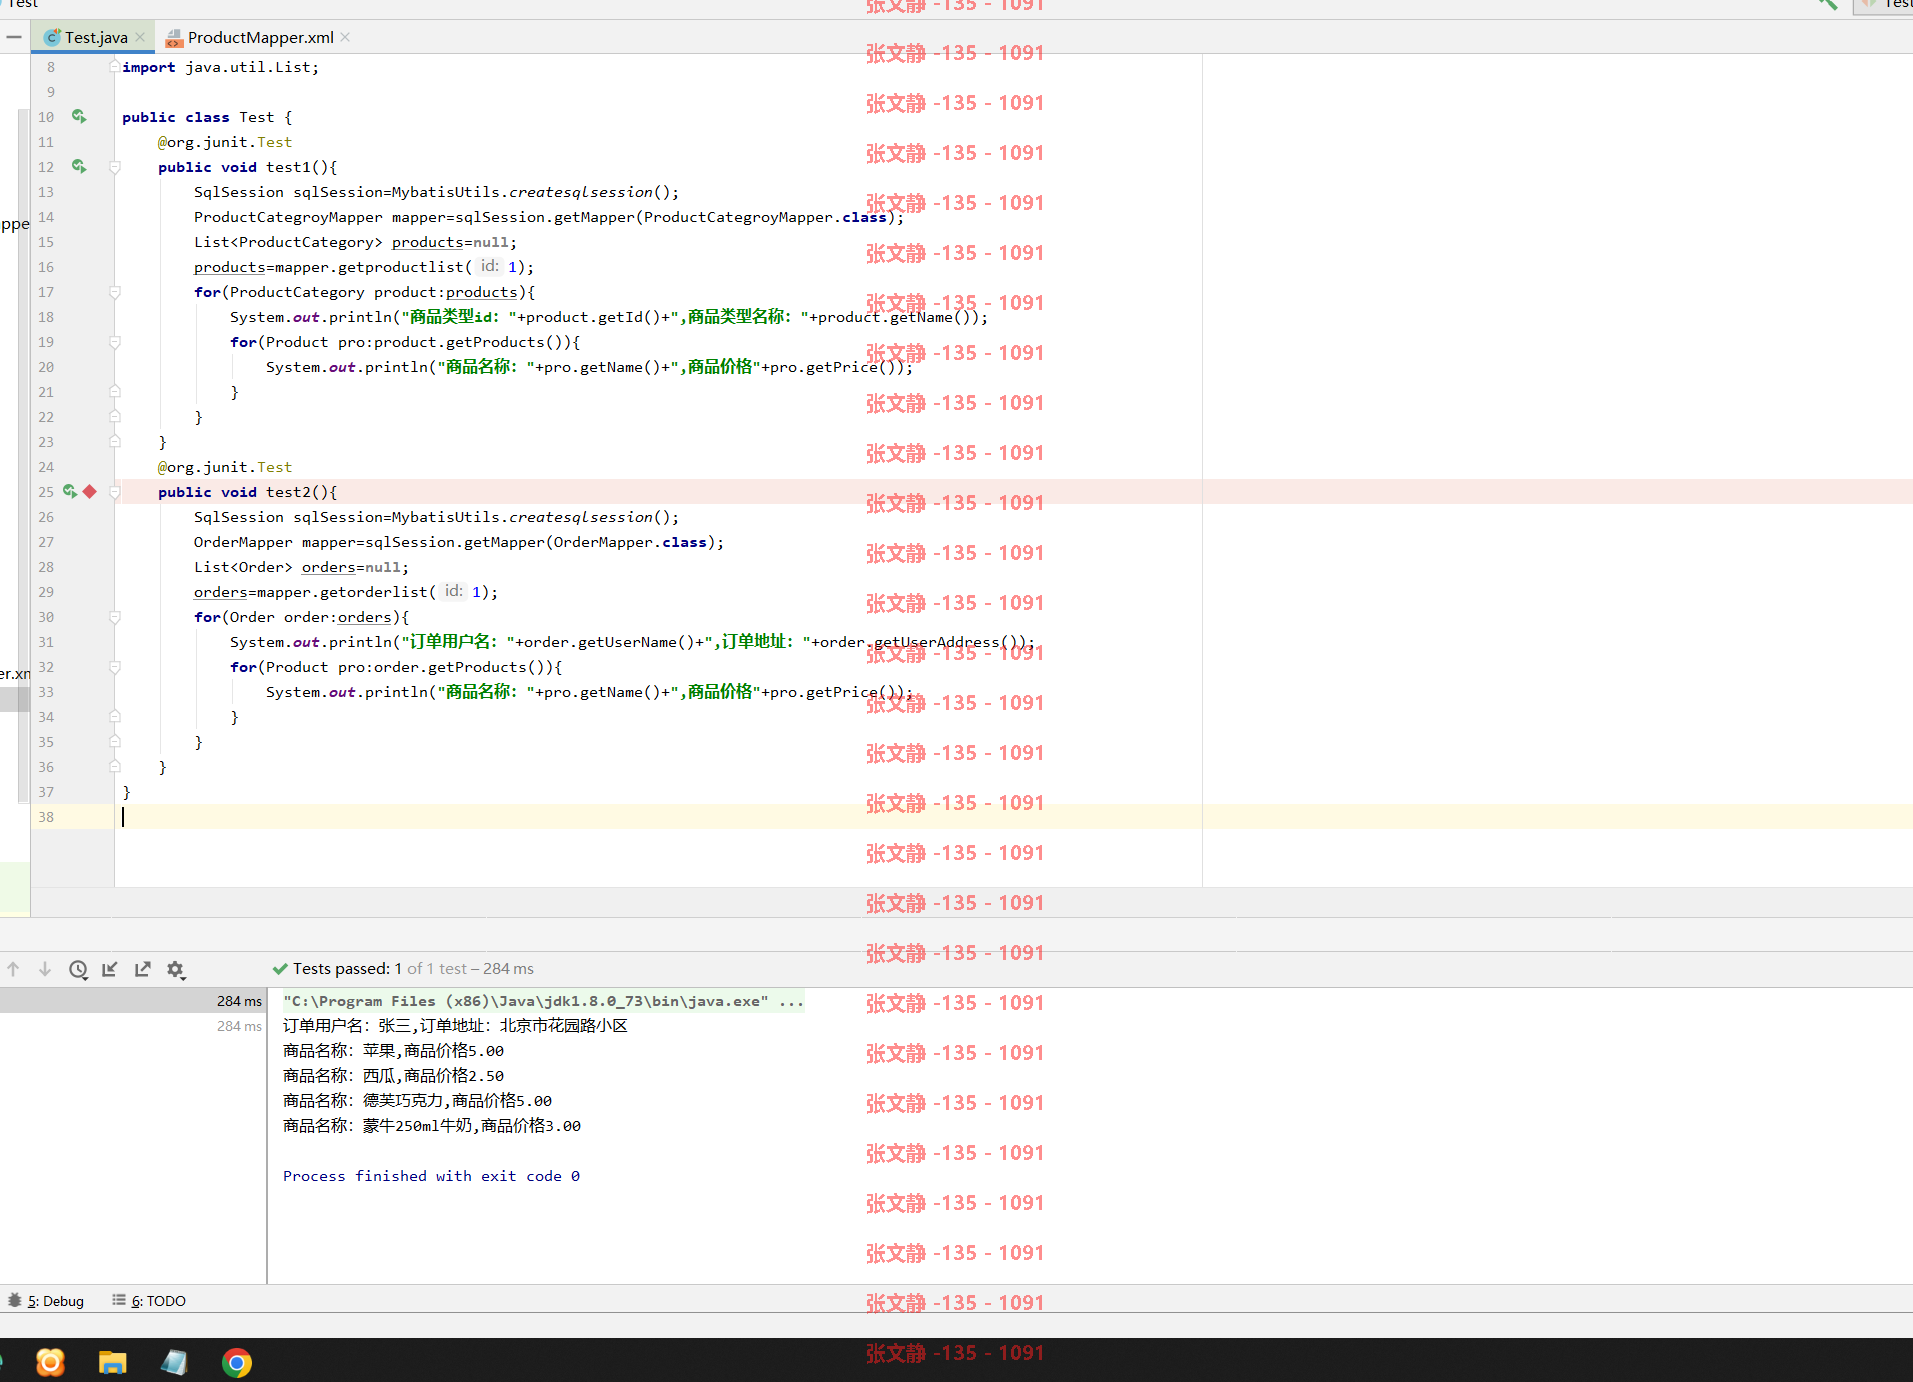Viewport: 1913px width, 1382px height.
Task: Select the 284 ms highlighted test row
Action: point(133,1001)
